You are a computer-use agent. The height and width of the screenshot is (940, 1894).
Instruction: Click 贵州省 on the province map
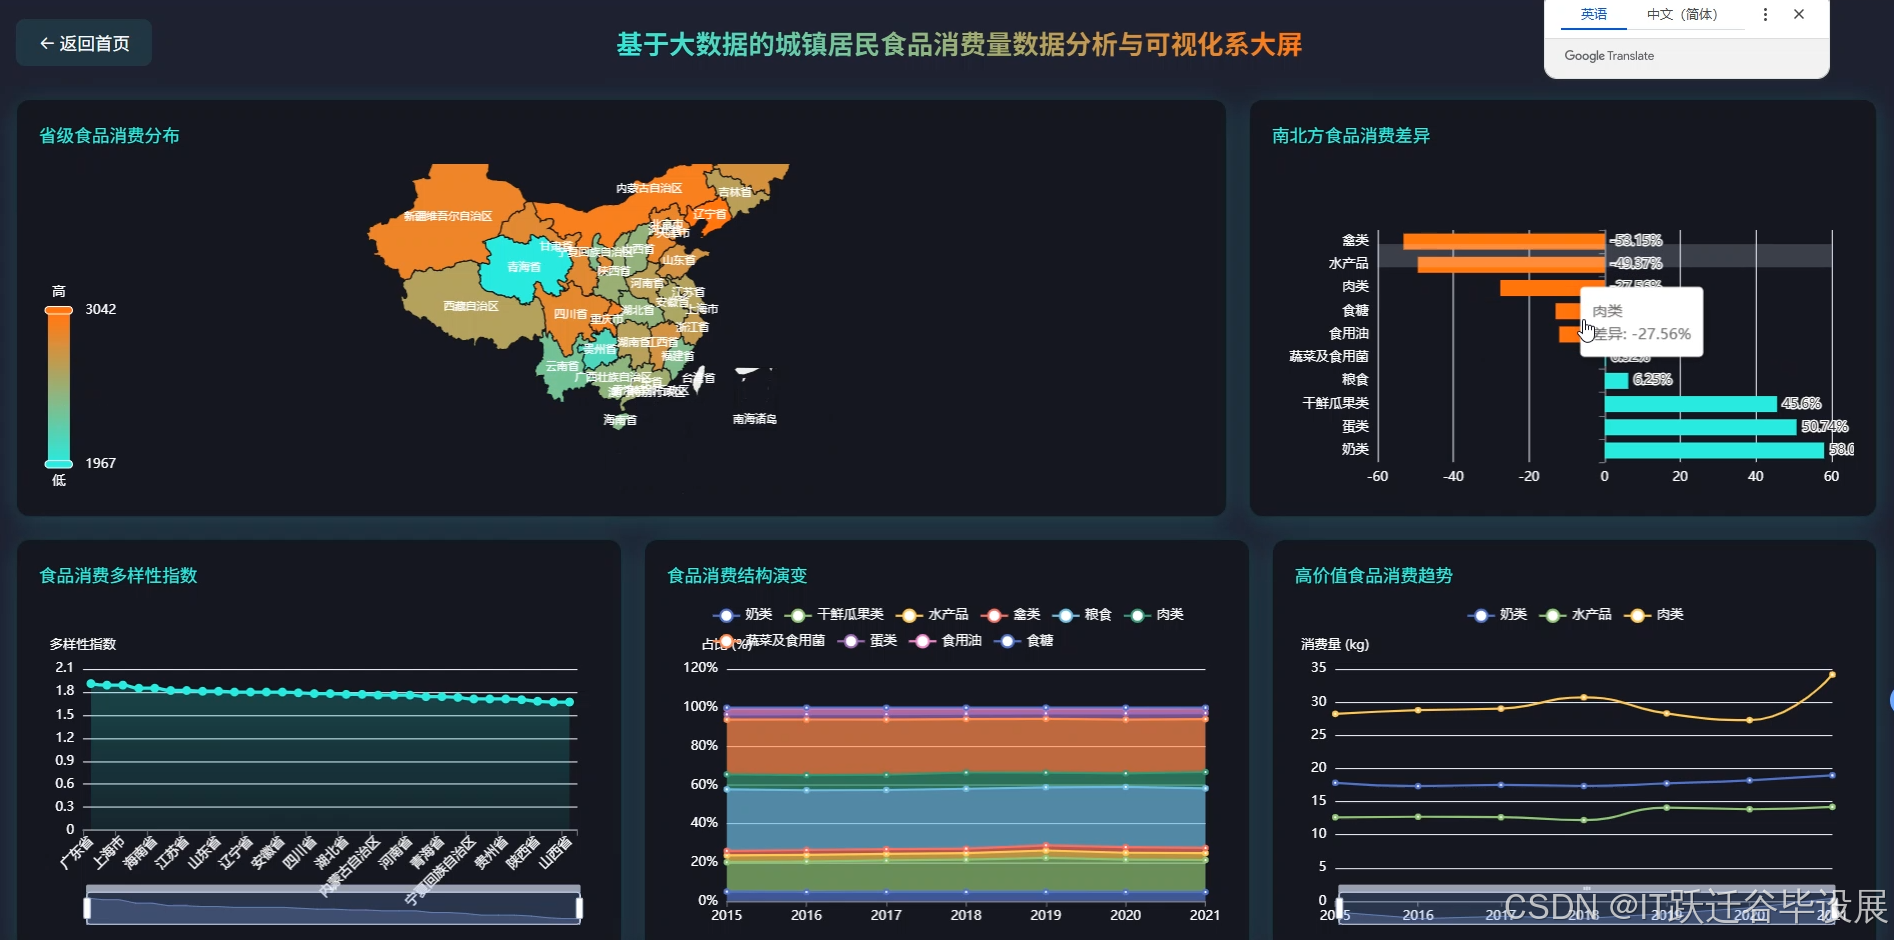(599, 349)
